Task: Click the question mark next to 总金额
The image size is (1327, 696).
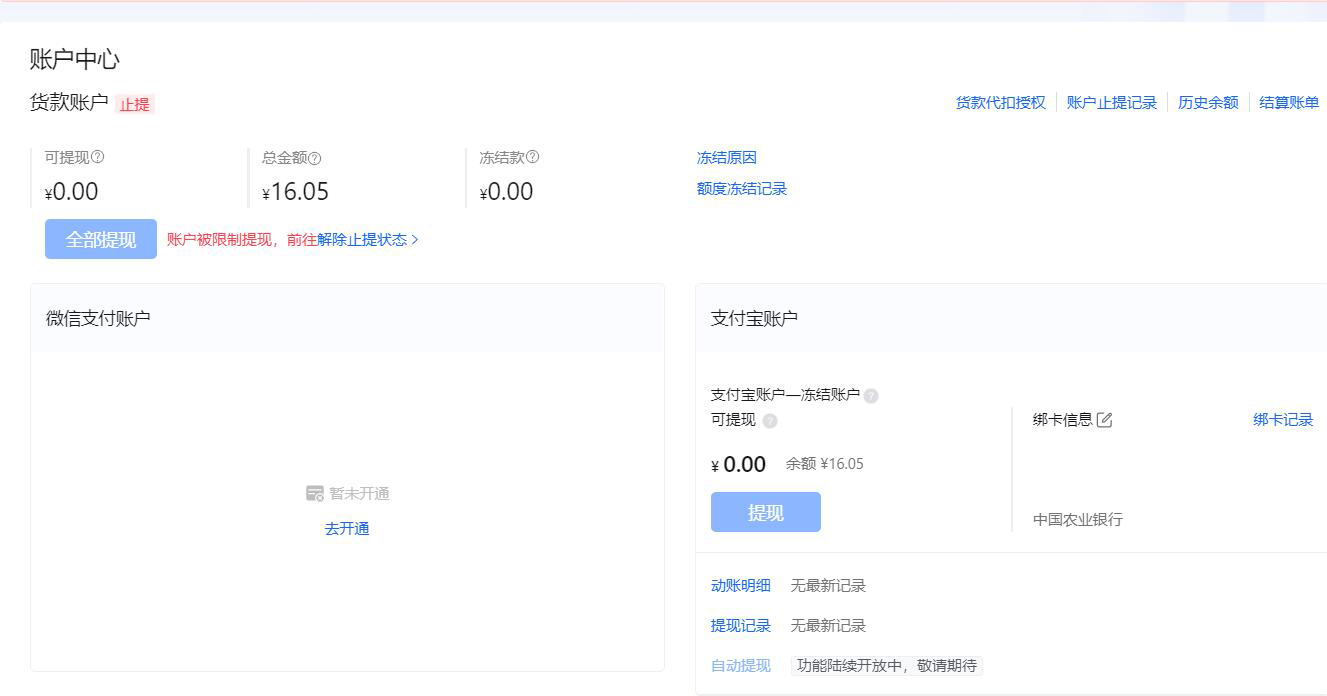Action: pos(314,157)
